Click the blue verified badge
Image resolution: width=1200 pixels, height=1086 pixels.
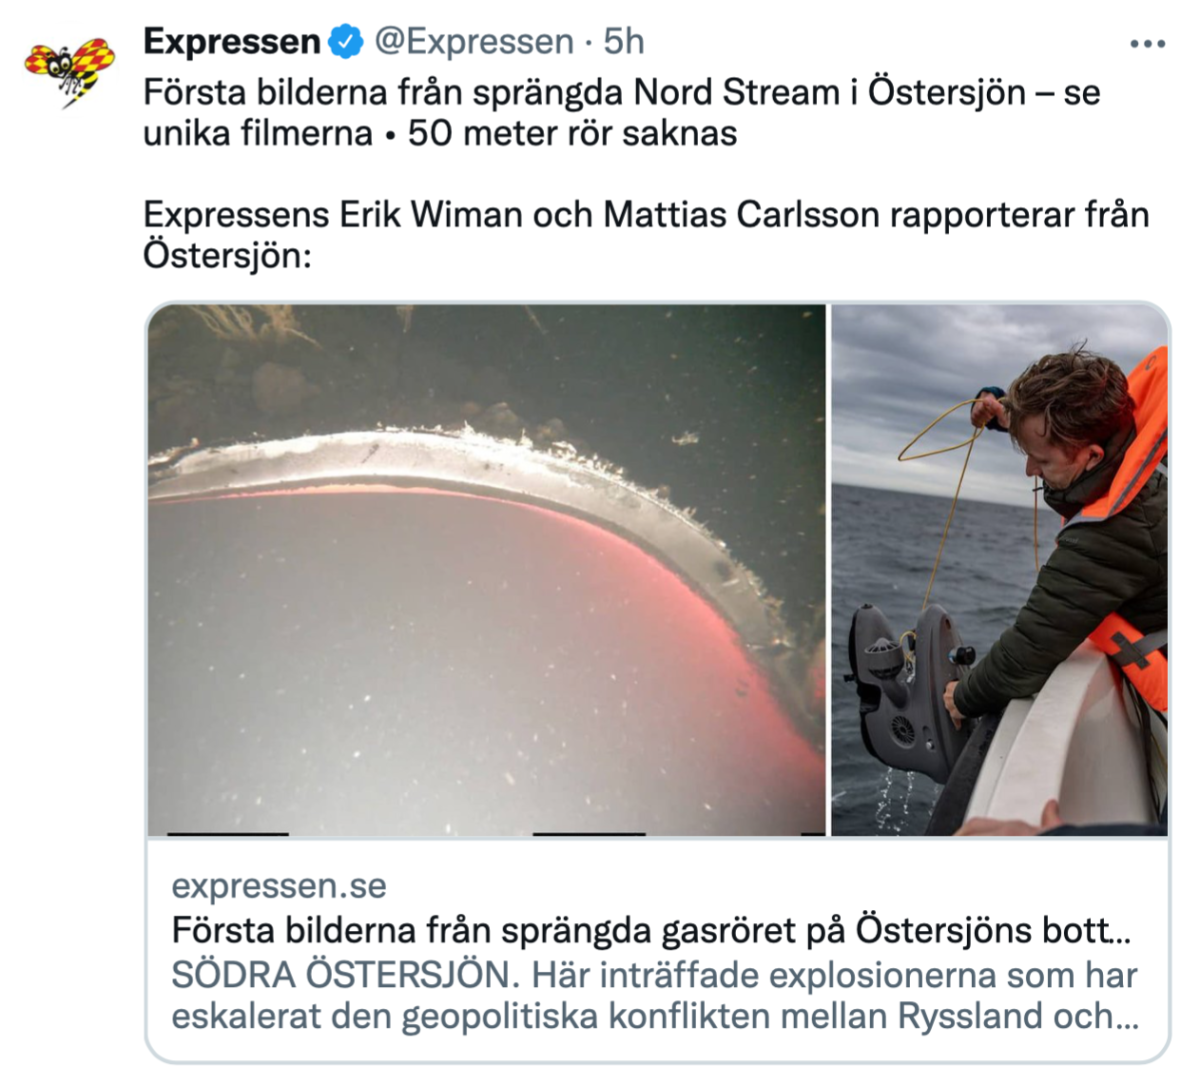(346, 42)
